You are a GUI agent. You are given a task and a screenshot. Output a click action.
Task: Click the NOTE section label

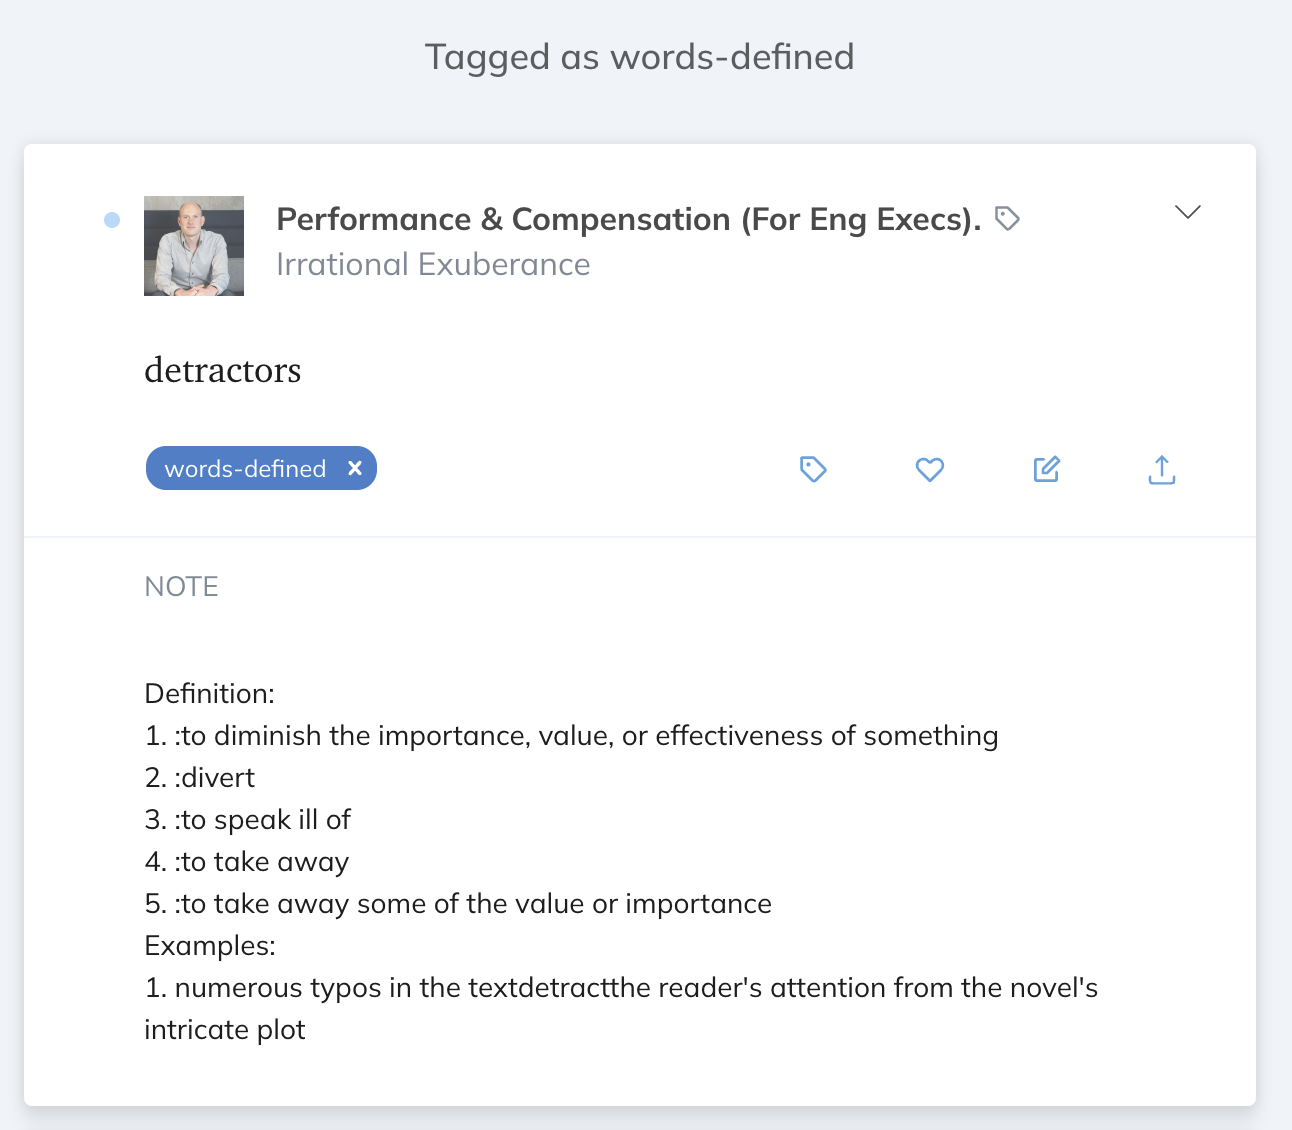pyautogui.click(x=181, y=586)
